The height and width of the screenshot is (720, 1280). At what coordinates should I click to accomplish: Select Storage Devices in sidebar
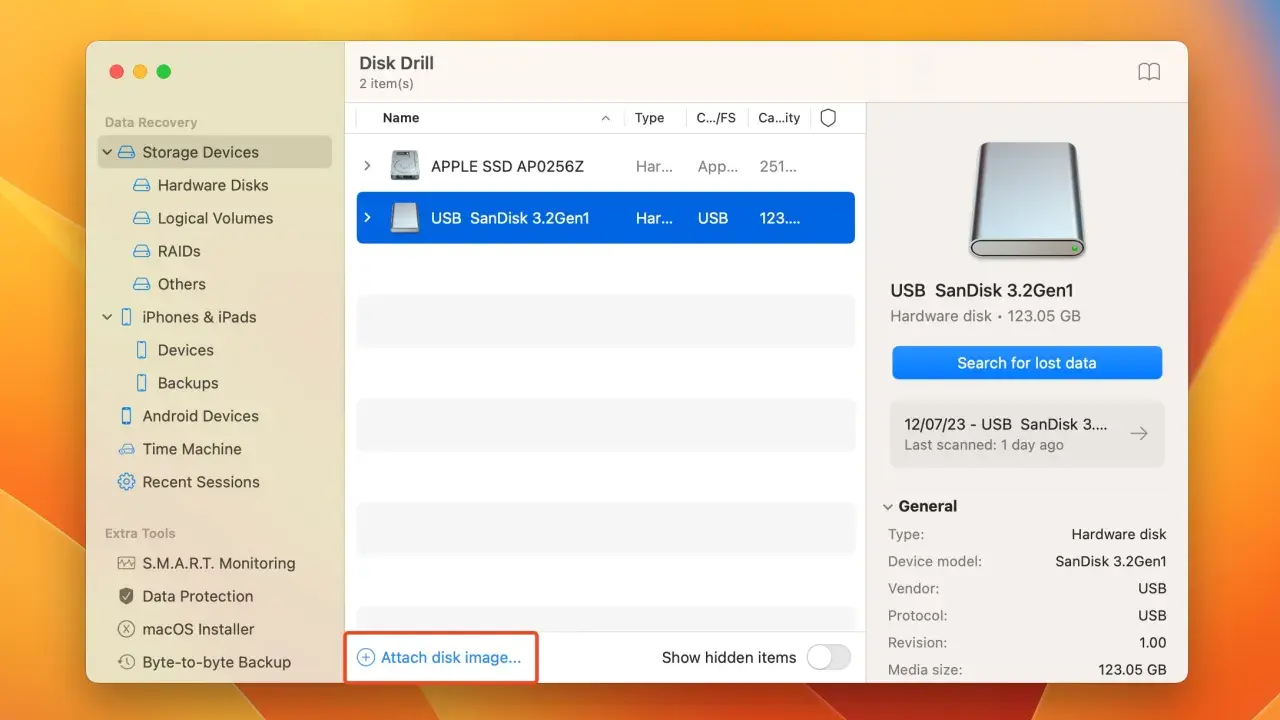point(215,152)
